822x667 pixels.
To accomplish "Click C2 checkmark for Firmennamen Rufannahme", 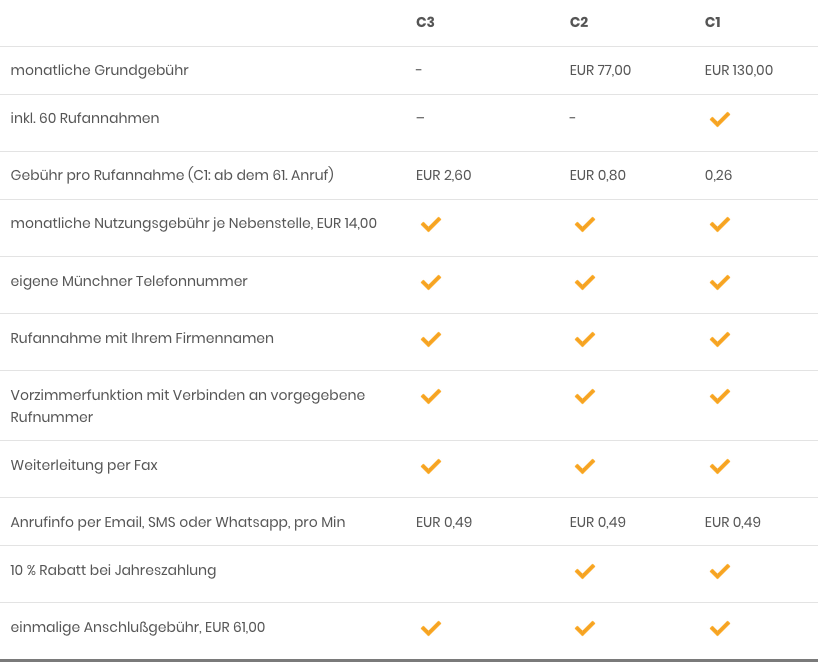I will click(x=585, y=339).
